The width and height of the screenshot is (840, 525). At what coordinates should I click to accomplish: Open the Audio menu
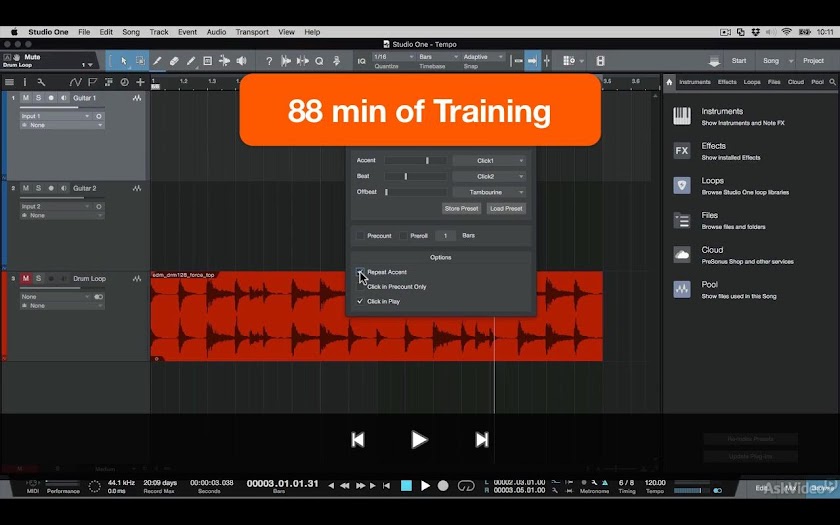pos(216,32)
